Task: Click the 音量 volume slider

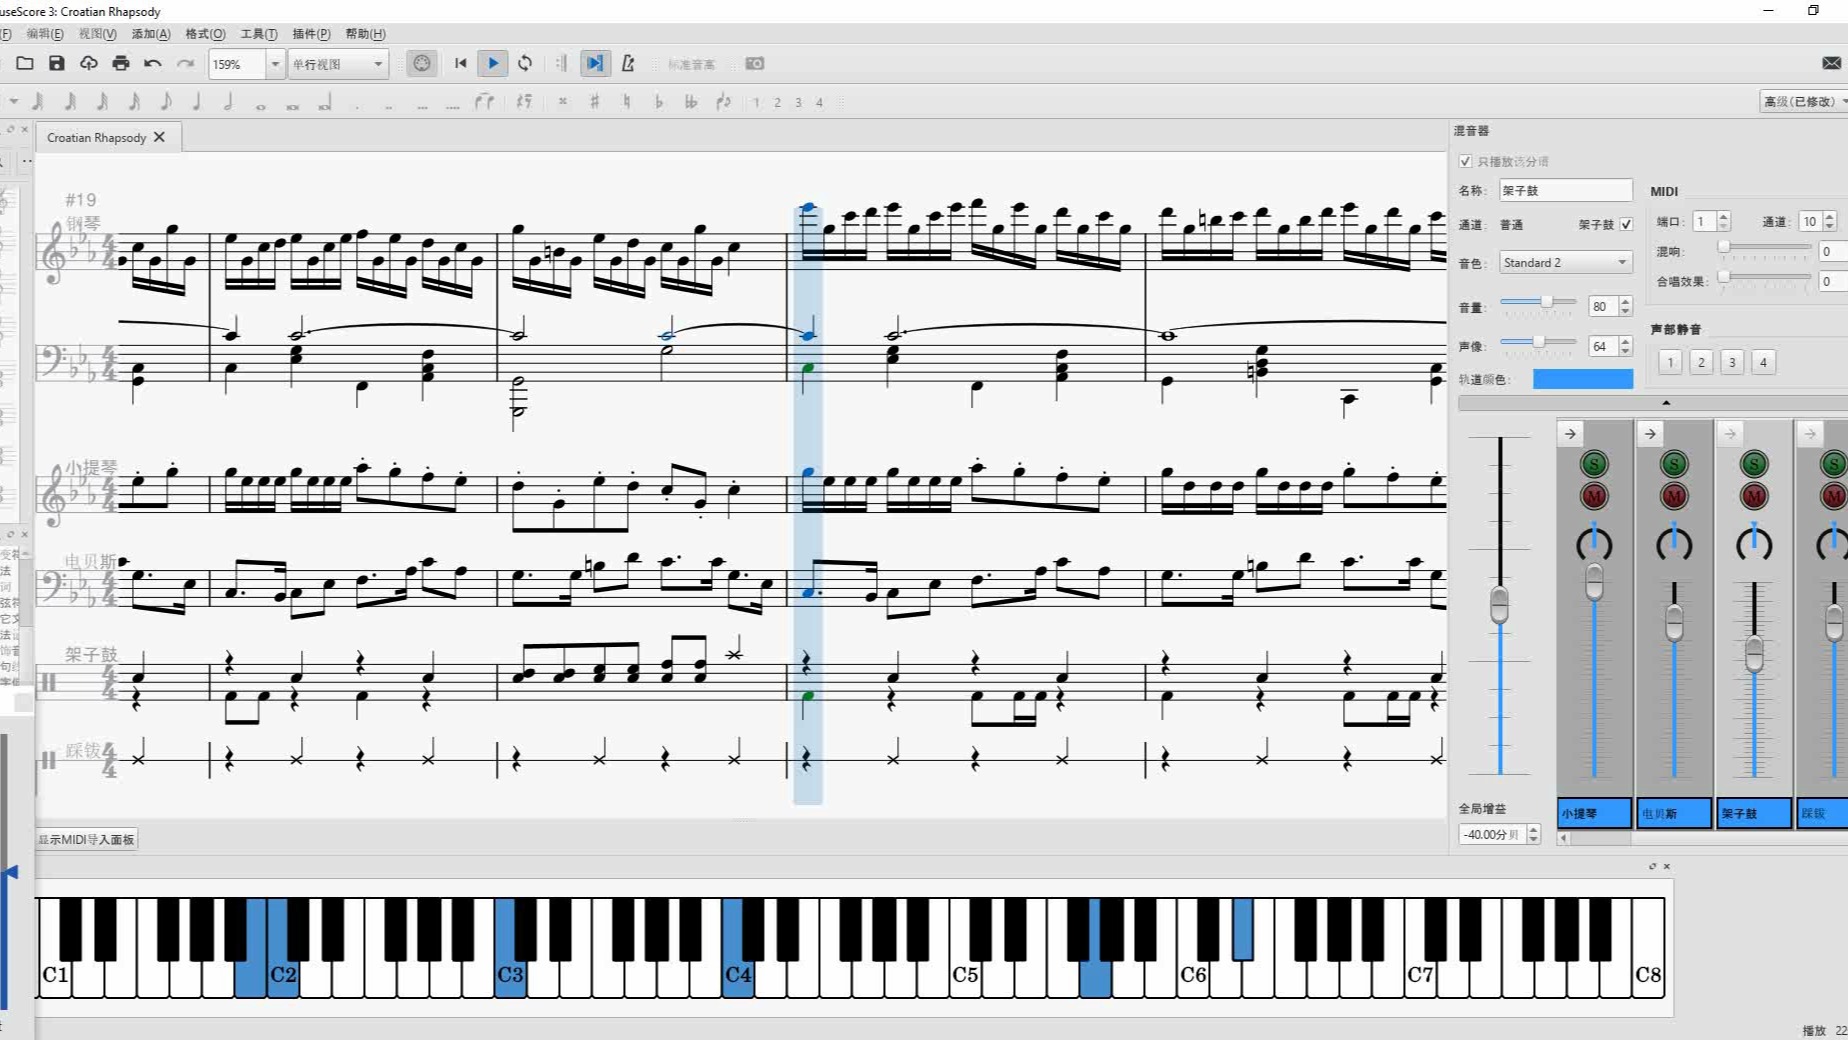Action: pos(1538,302)
